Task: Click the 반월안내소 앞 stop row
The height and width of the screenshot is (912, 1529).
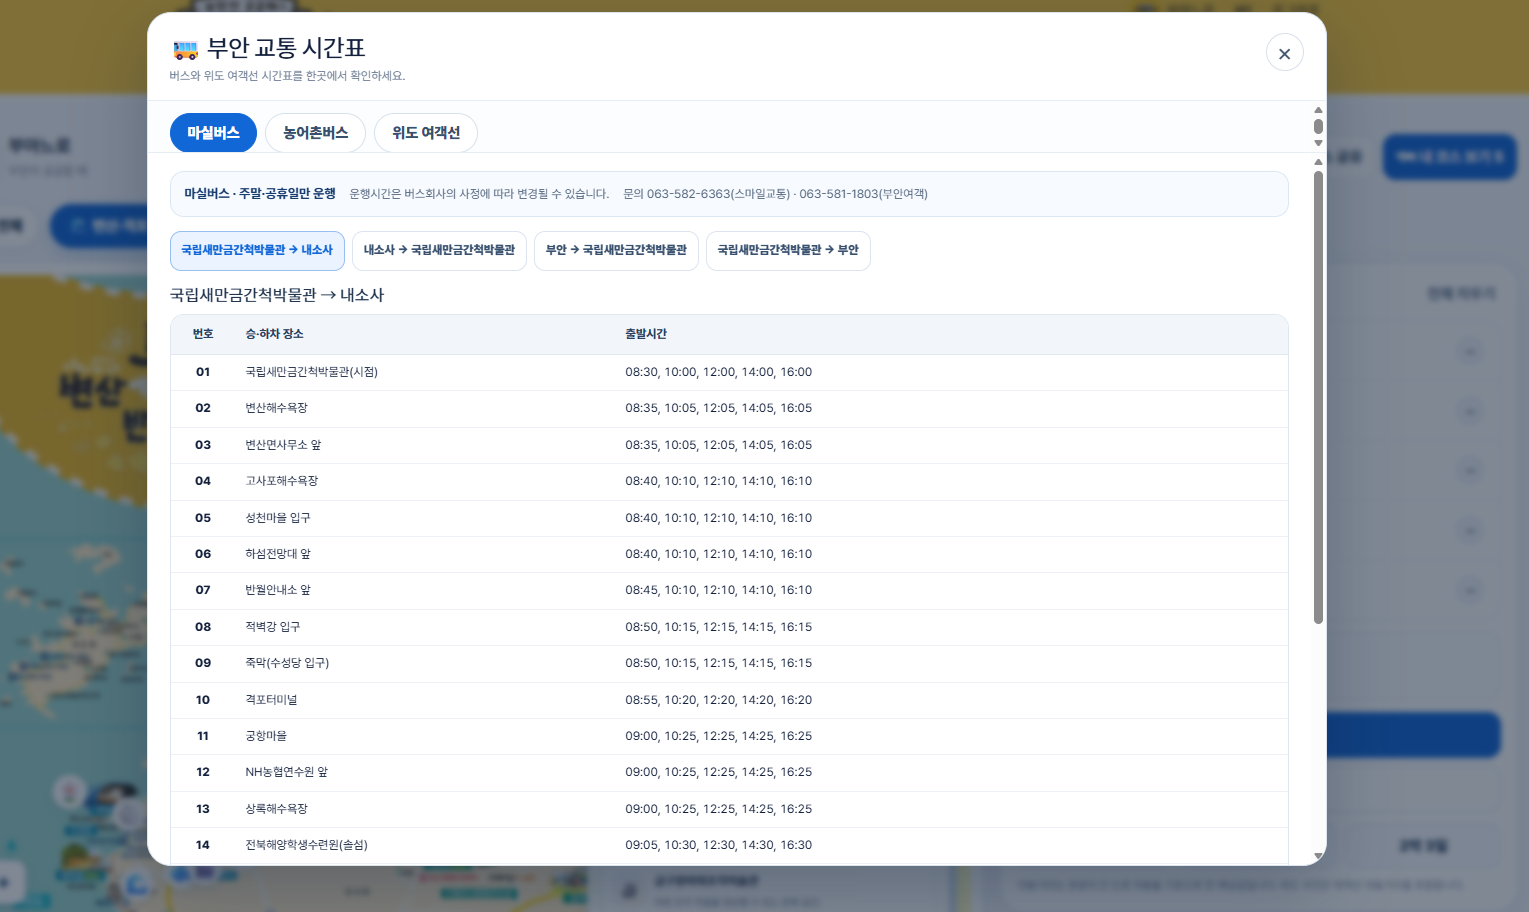Action: (729, 590)
